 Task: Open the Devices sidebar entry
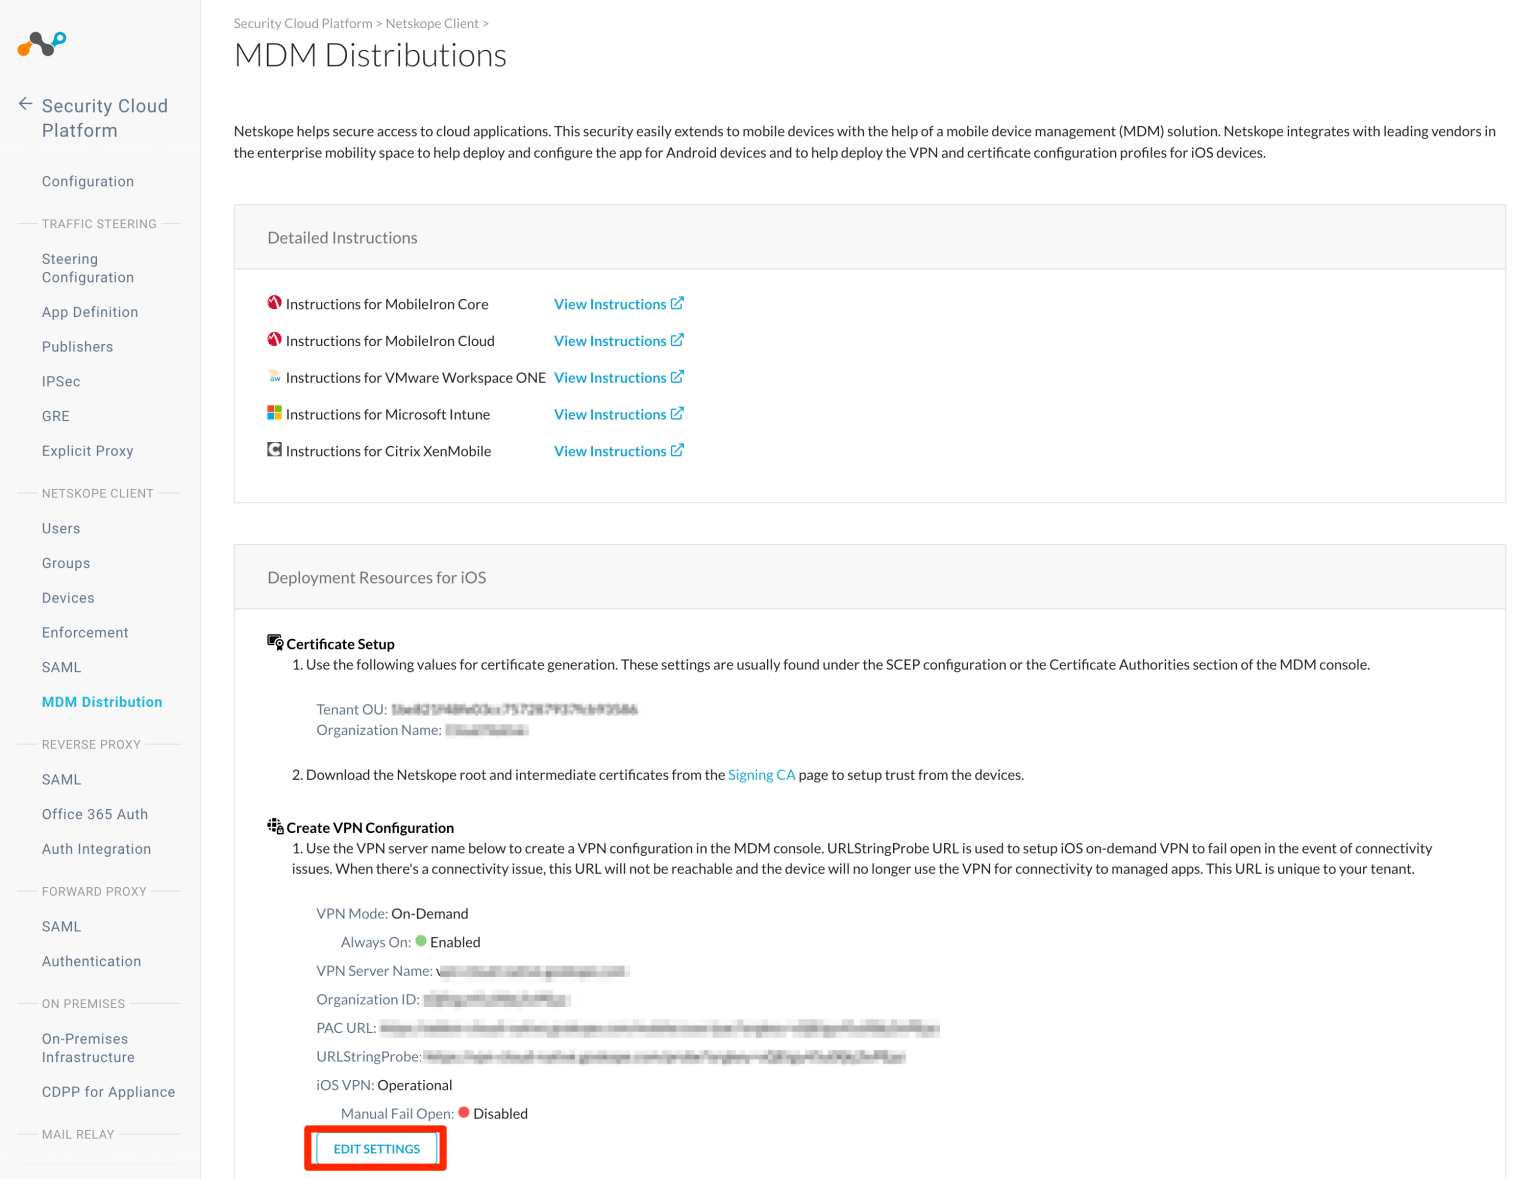[x=67, y=597]
